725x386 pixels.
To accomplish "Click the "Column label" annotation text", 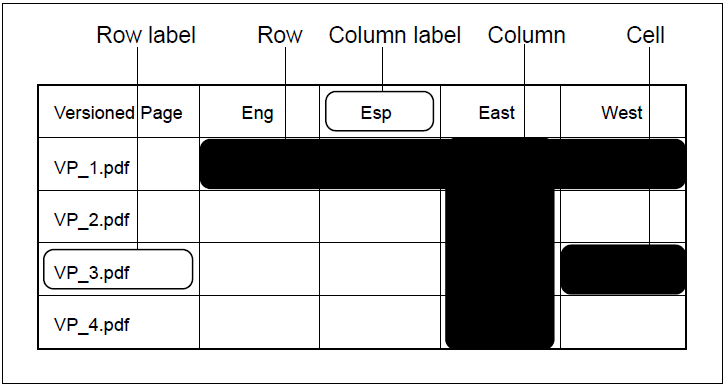I will coord(395,35).
